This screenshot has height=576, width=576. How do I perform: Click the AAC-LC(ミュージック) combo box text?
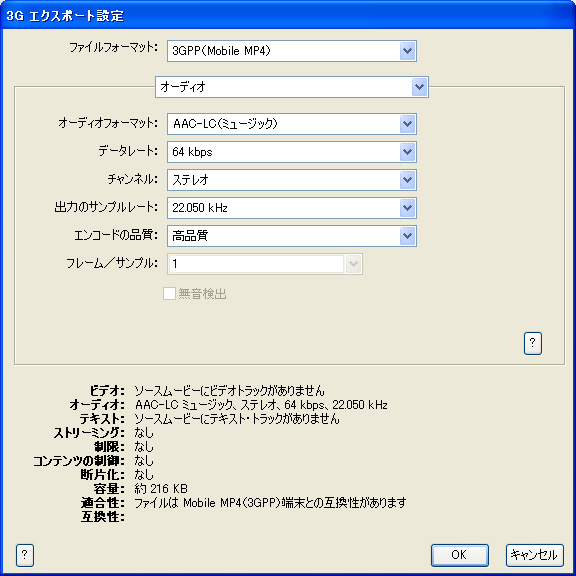pos(225,124)
